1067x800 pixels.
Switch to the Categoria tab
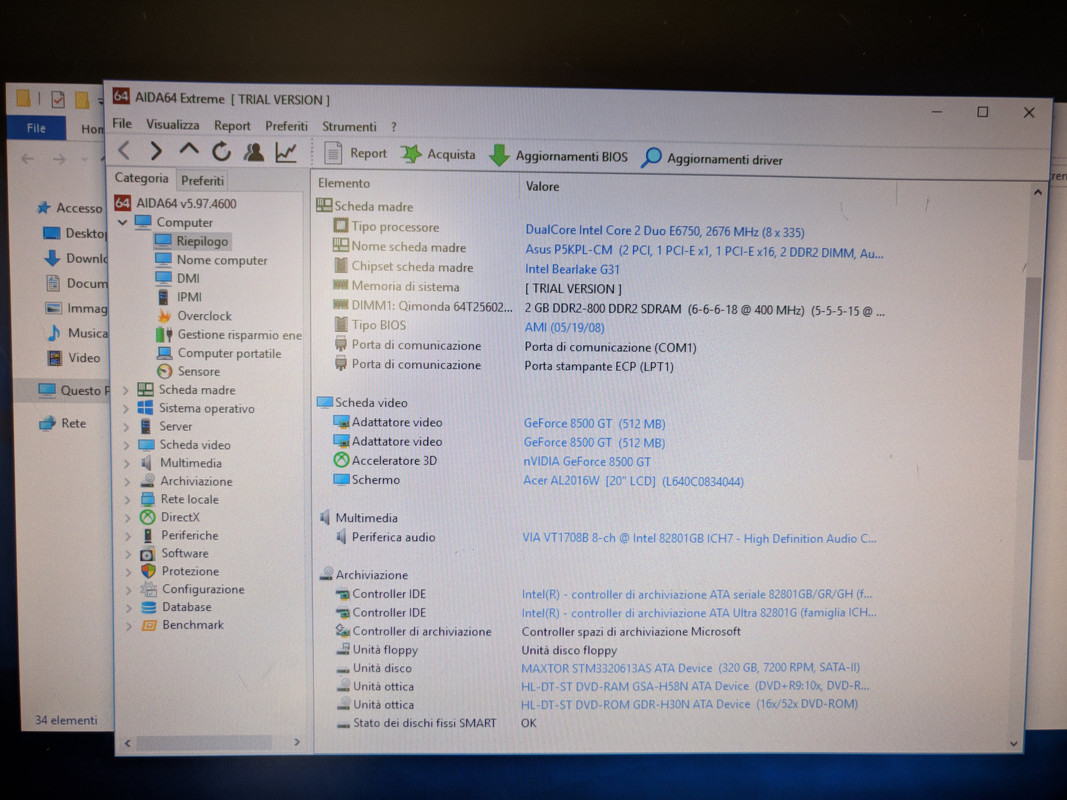click(141, 178)
